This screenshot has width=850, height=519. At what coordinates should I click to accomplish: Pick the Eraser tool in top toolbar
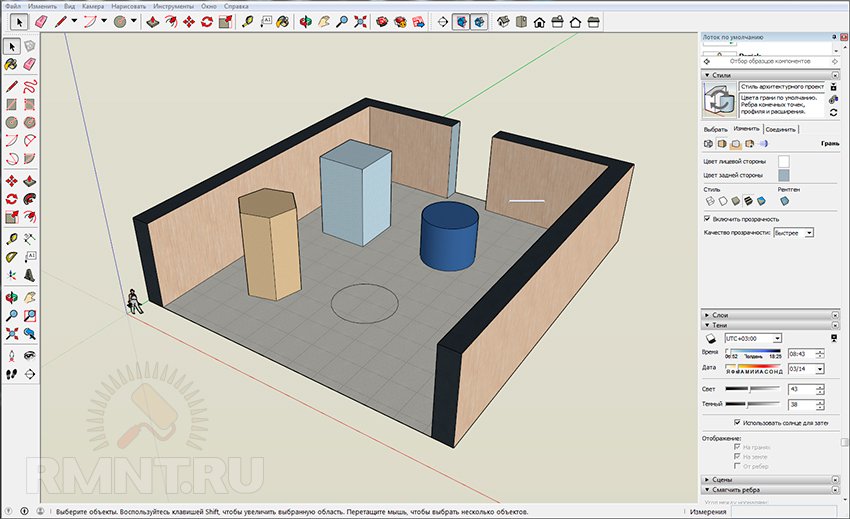(x=42, y=21)
